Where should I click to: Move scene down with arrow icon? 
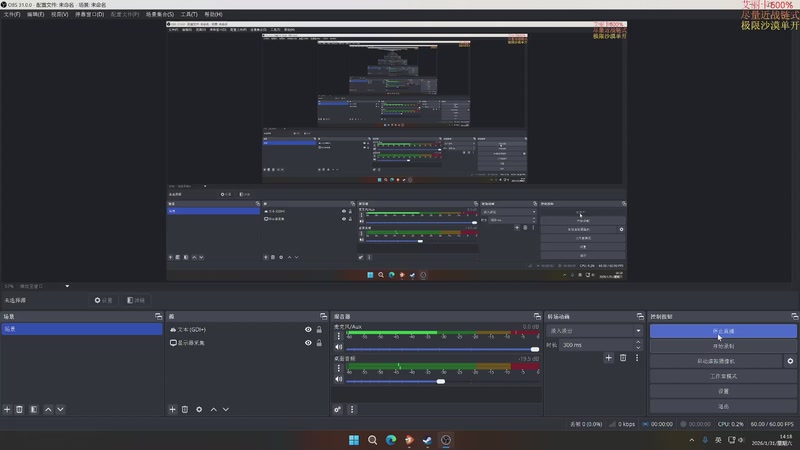(60, 409)
